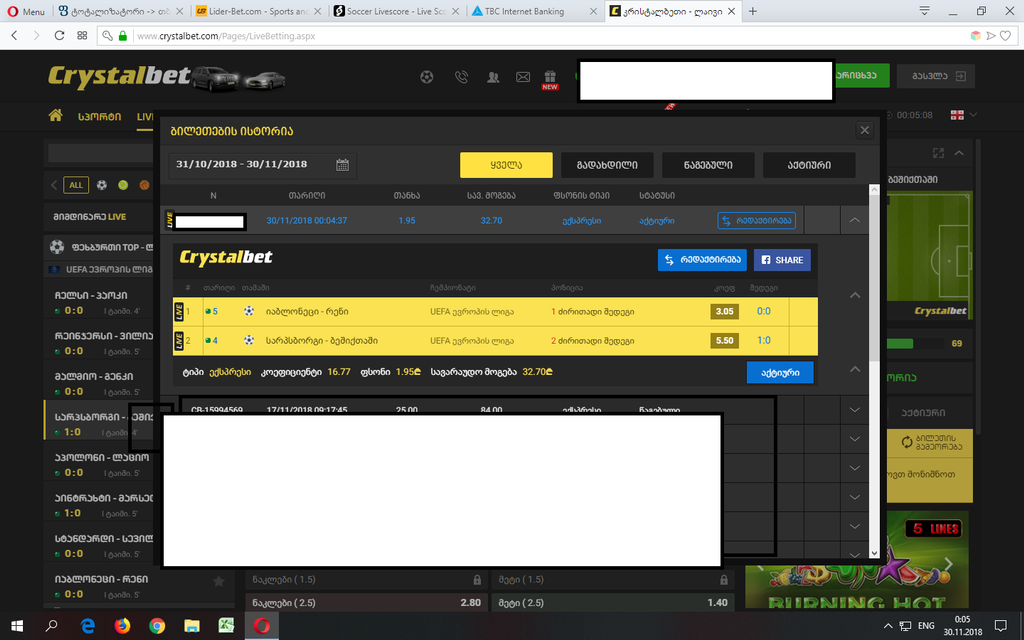Viewport: 1024px width, 640px height.
Task: Click the blue რედაქტირება button in ticket details
Action: [x=702, y=260]
